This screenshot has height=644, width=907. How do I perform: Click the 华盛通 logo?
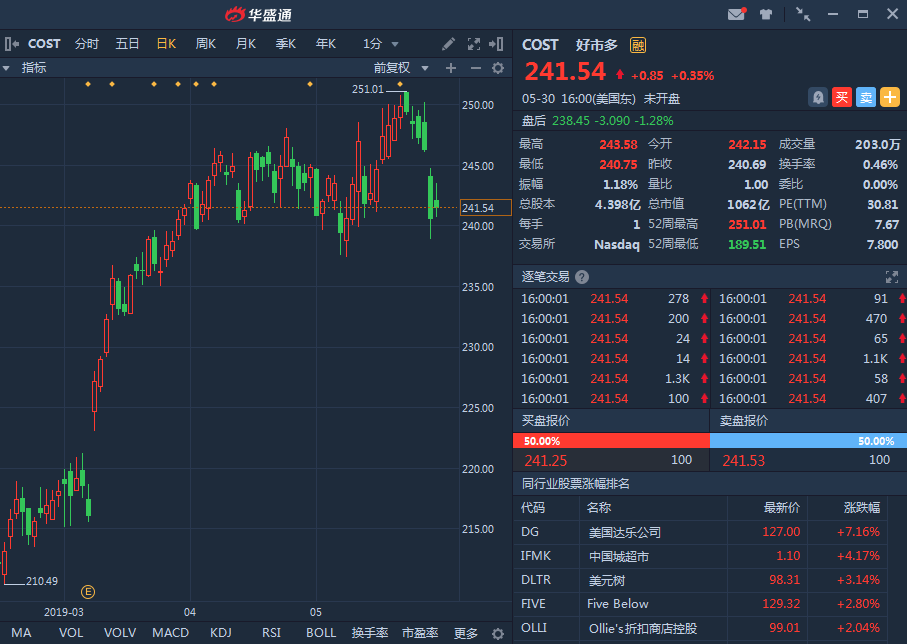pos(259,14)
